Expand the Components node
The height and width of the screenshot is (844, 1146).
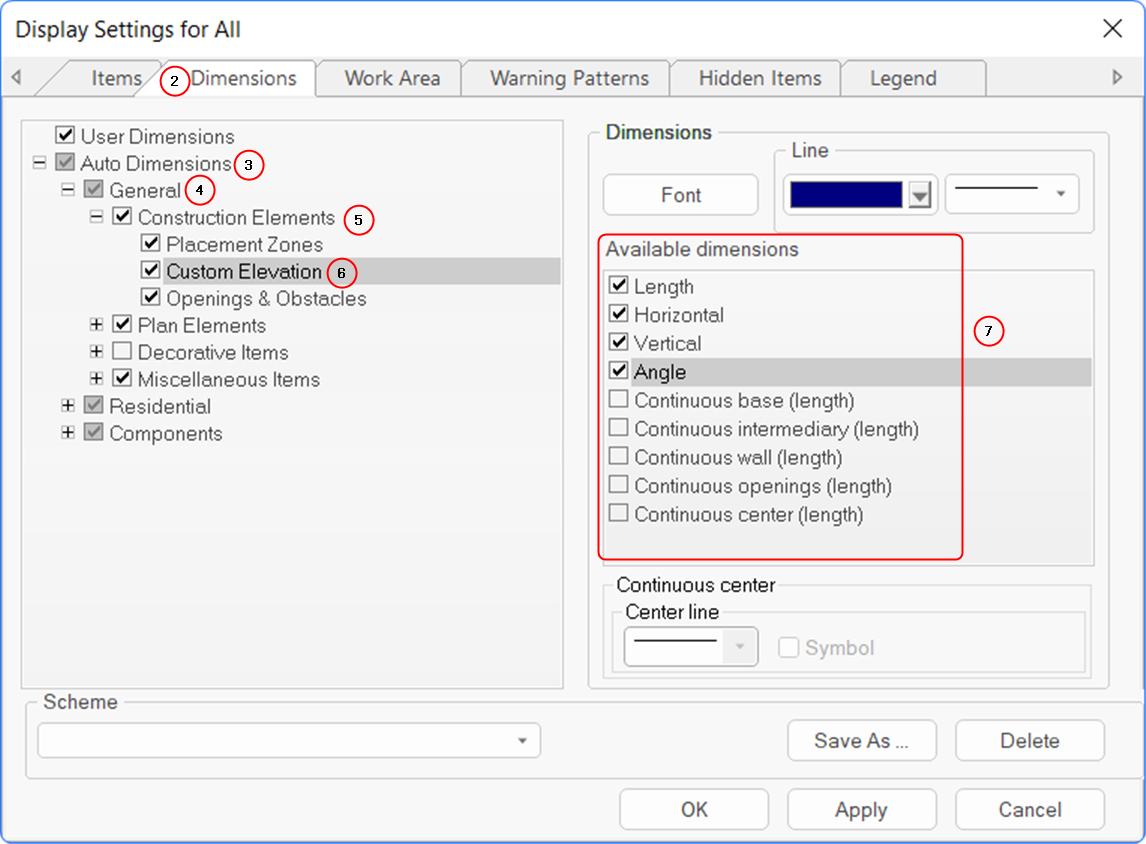pyautogui.click(x=68, y=433)
